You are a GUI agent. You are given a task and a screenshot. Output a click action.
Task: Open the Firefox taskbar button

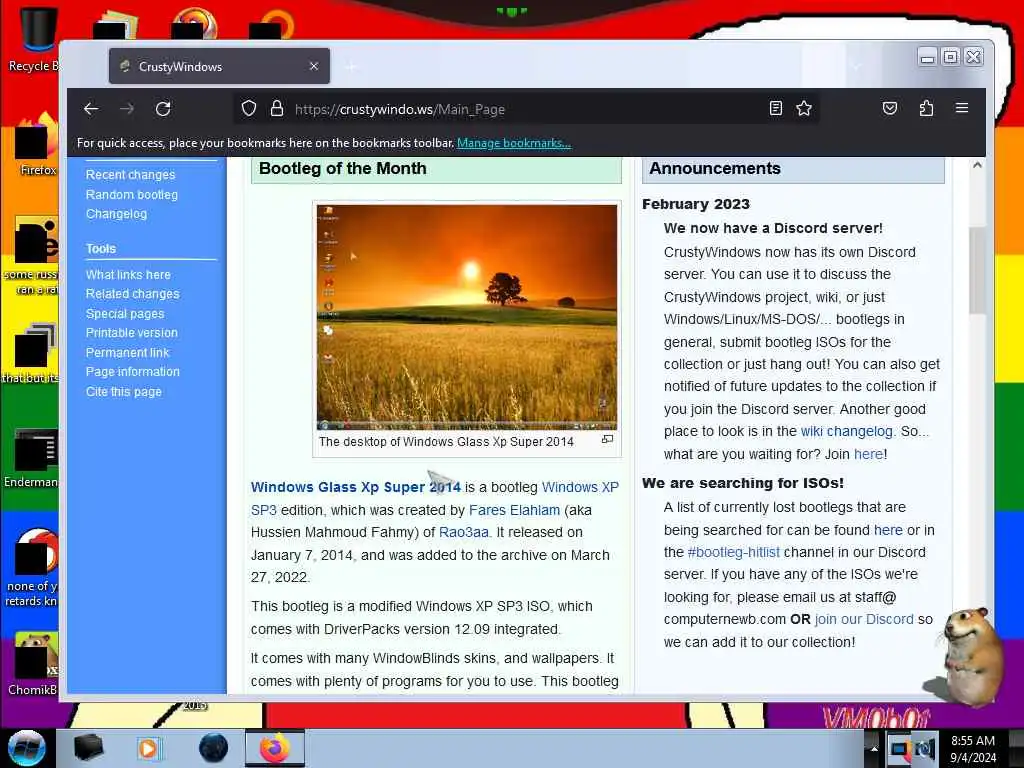point(275,748)
